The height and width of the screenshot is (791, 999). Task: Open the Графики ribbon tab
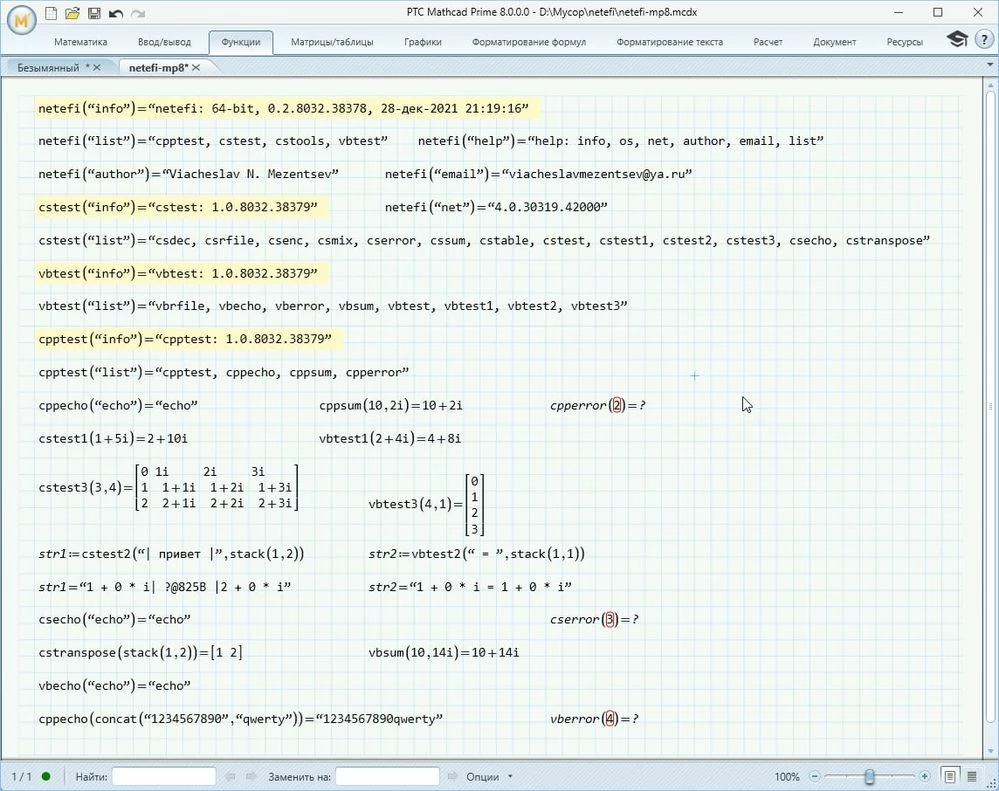[422, 42]
